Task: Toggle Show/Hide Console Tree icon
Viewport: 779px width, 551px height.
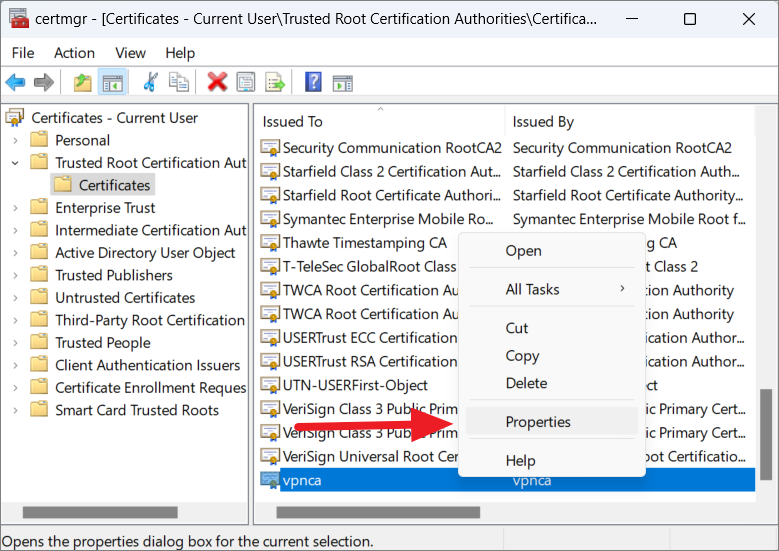Action: (113, 82)
